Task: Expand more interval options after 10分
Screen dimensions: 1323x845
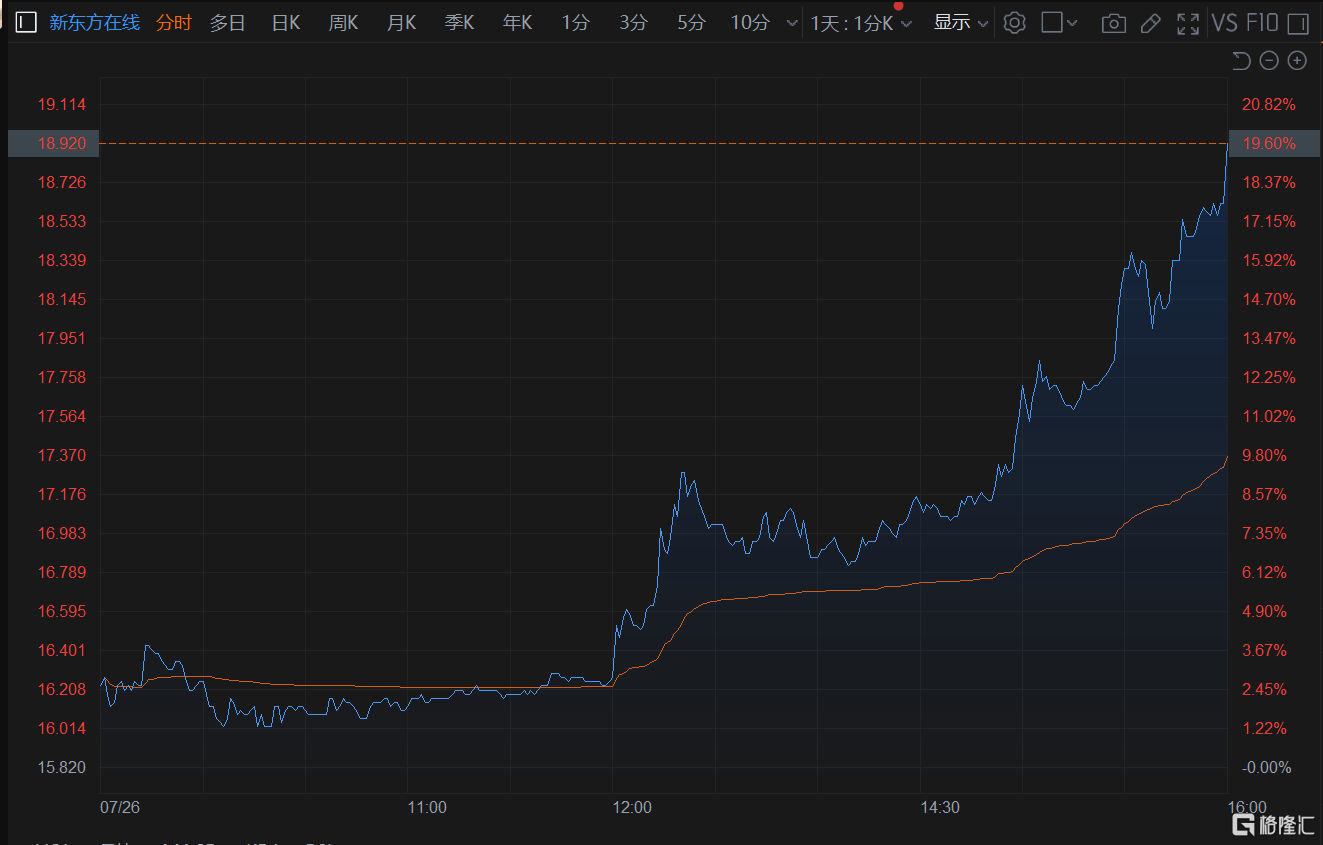Action: [x=792, y=23]
